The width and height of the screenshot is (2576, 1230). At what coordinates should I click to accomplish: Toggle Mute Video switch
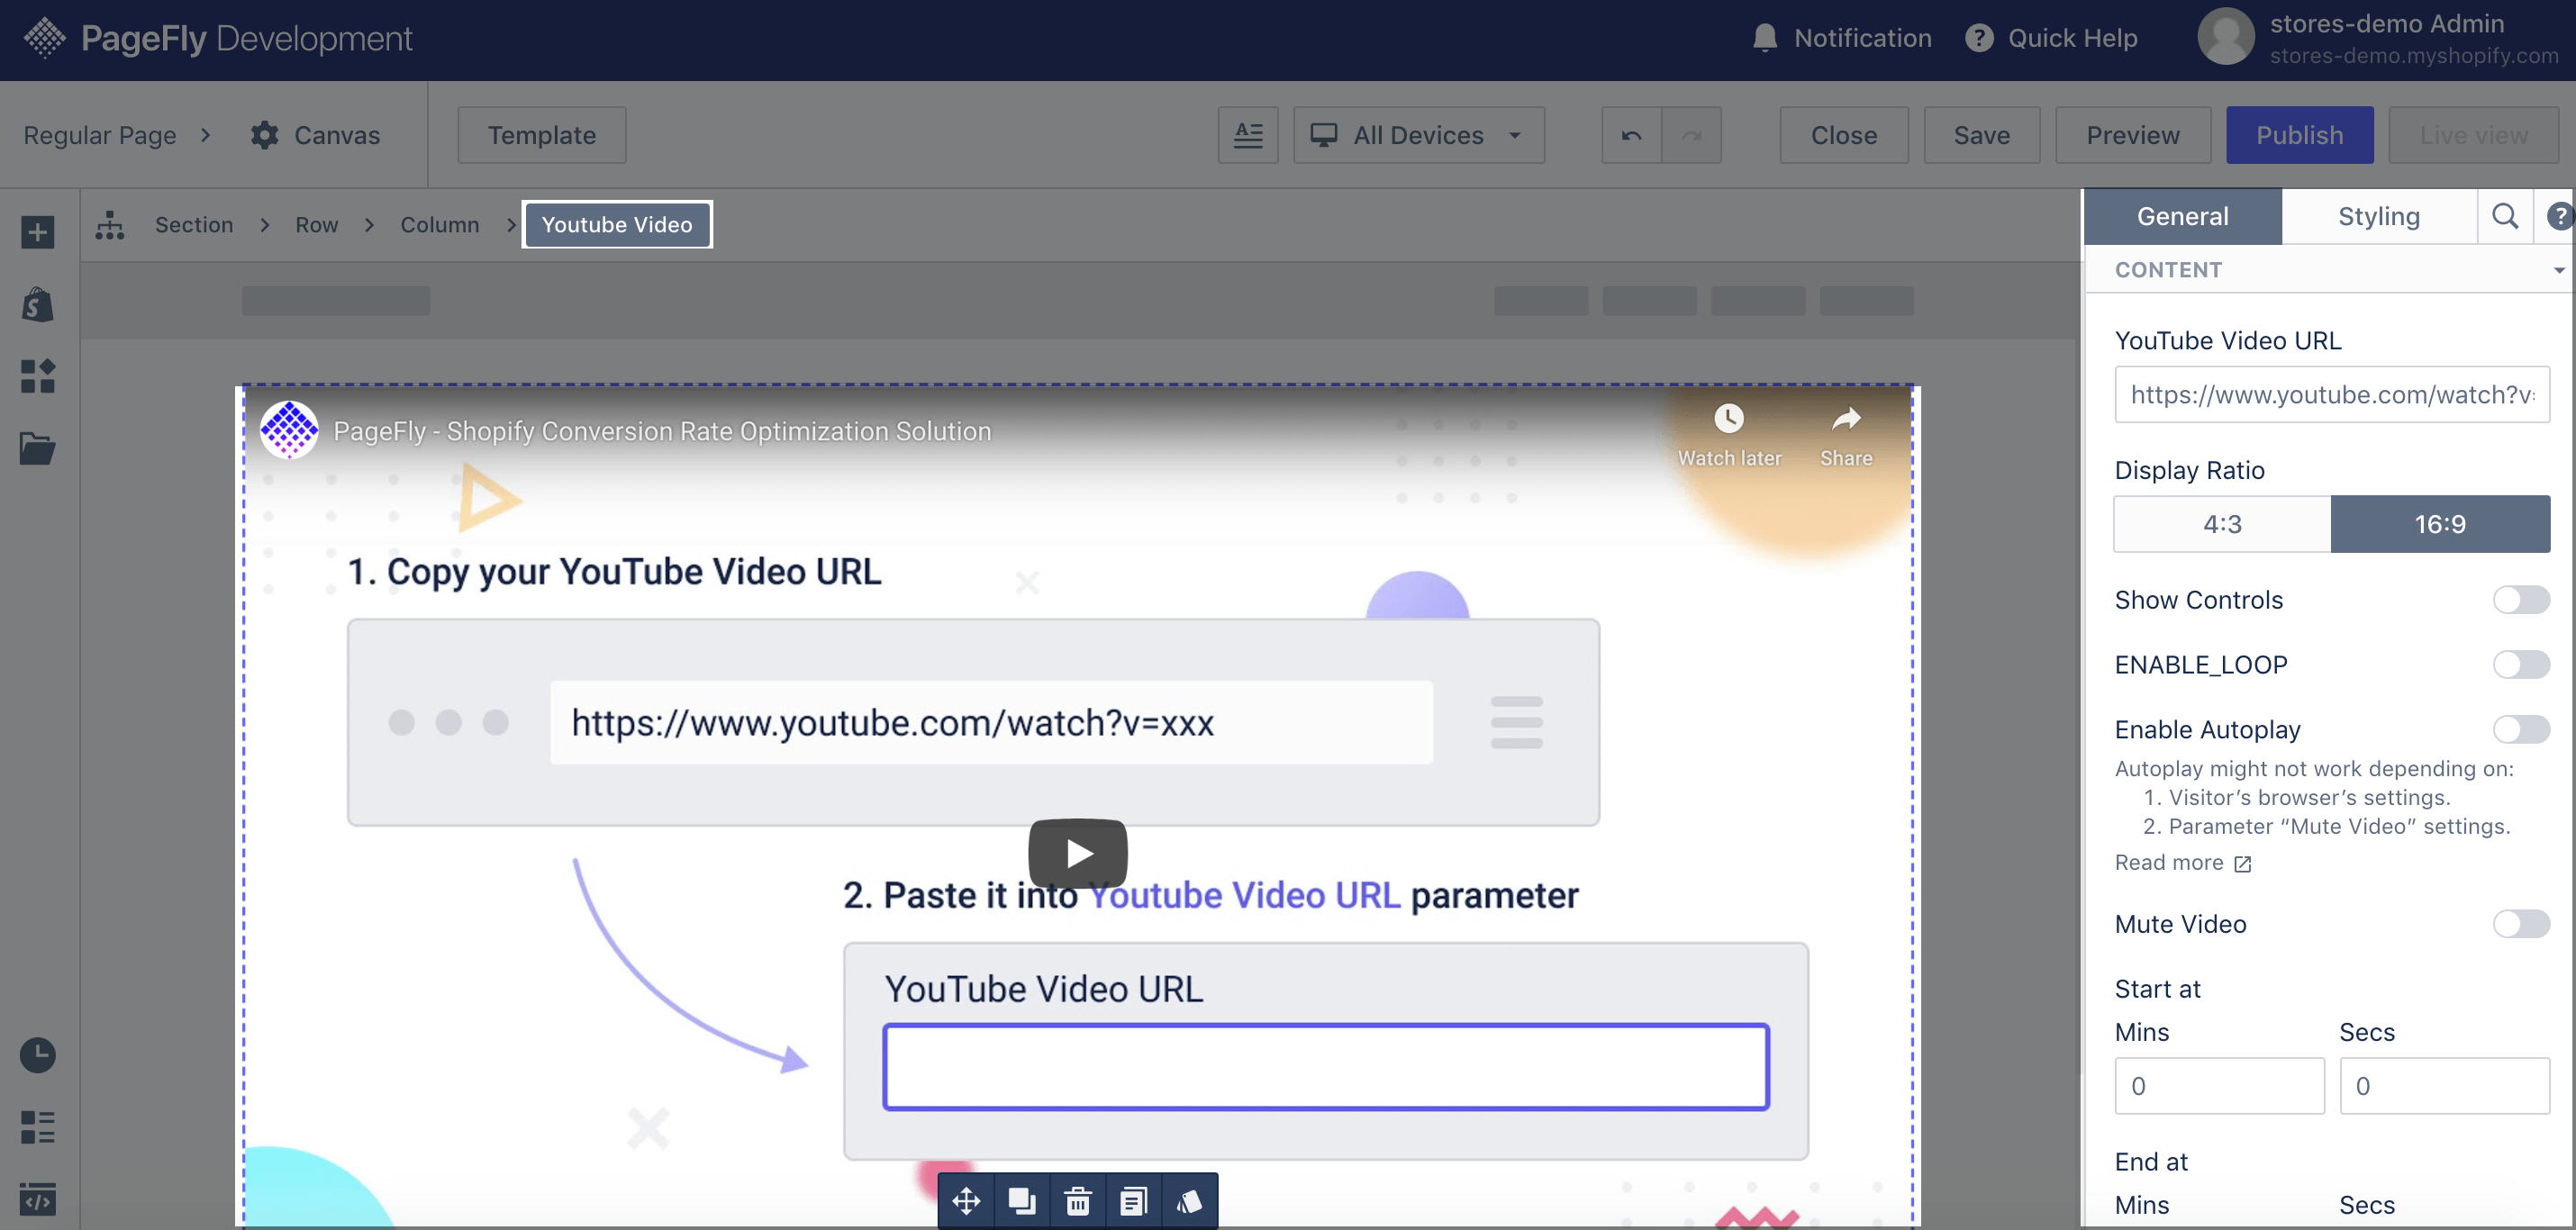2521,924
